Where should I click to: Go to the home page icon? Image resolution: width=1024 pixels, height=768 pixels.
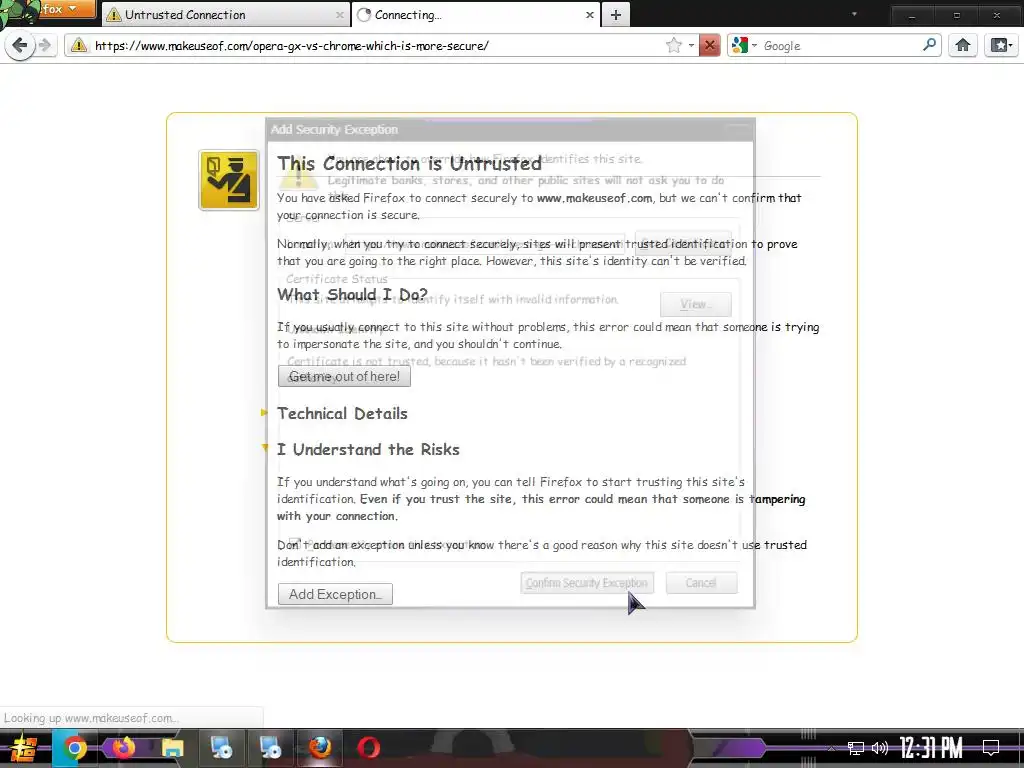tap(963, 45)
